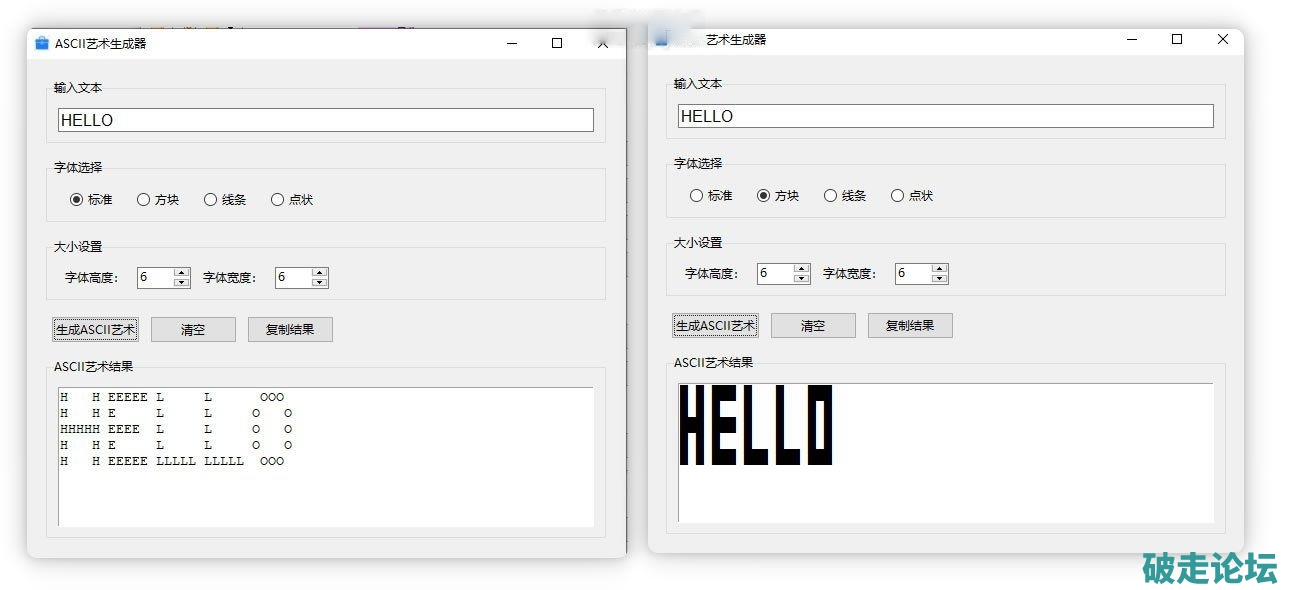Click the app icon in the left window title bar
This screenshot has width=1297, height=590.
coord(41,43)
